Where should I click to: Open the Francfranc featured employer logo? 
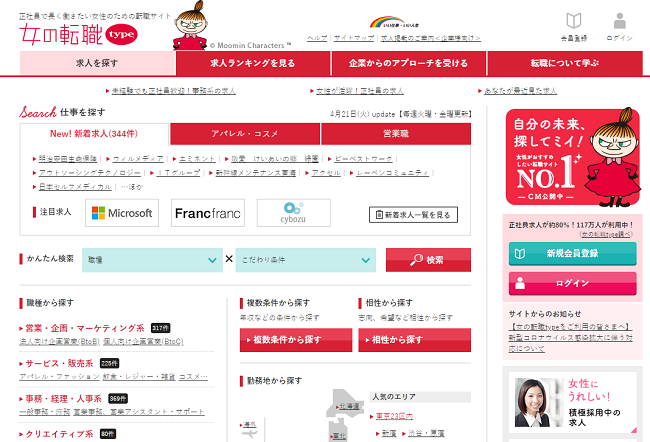pyautogui.click(x=208, y=213)
